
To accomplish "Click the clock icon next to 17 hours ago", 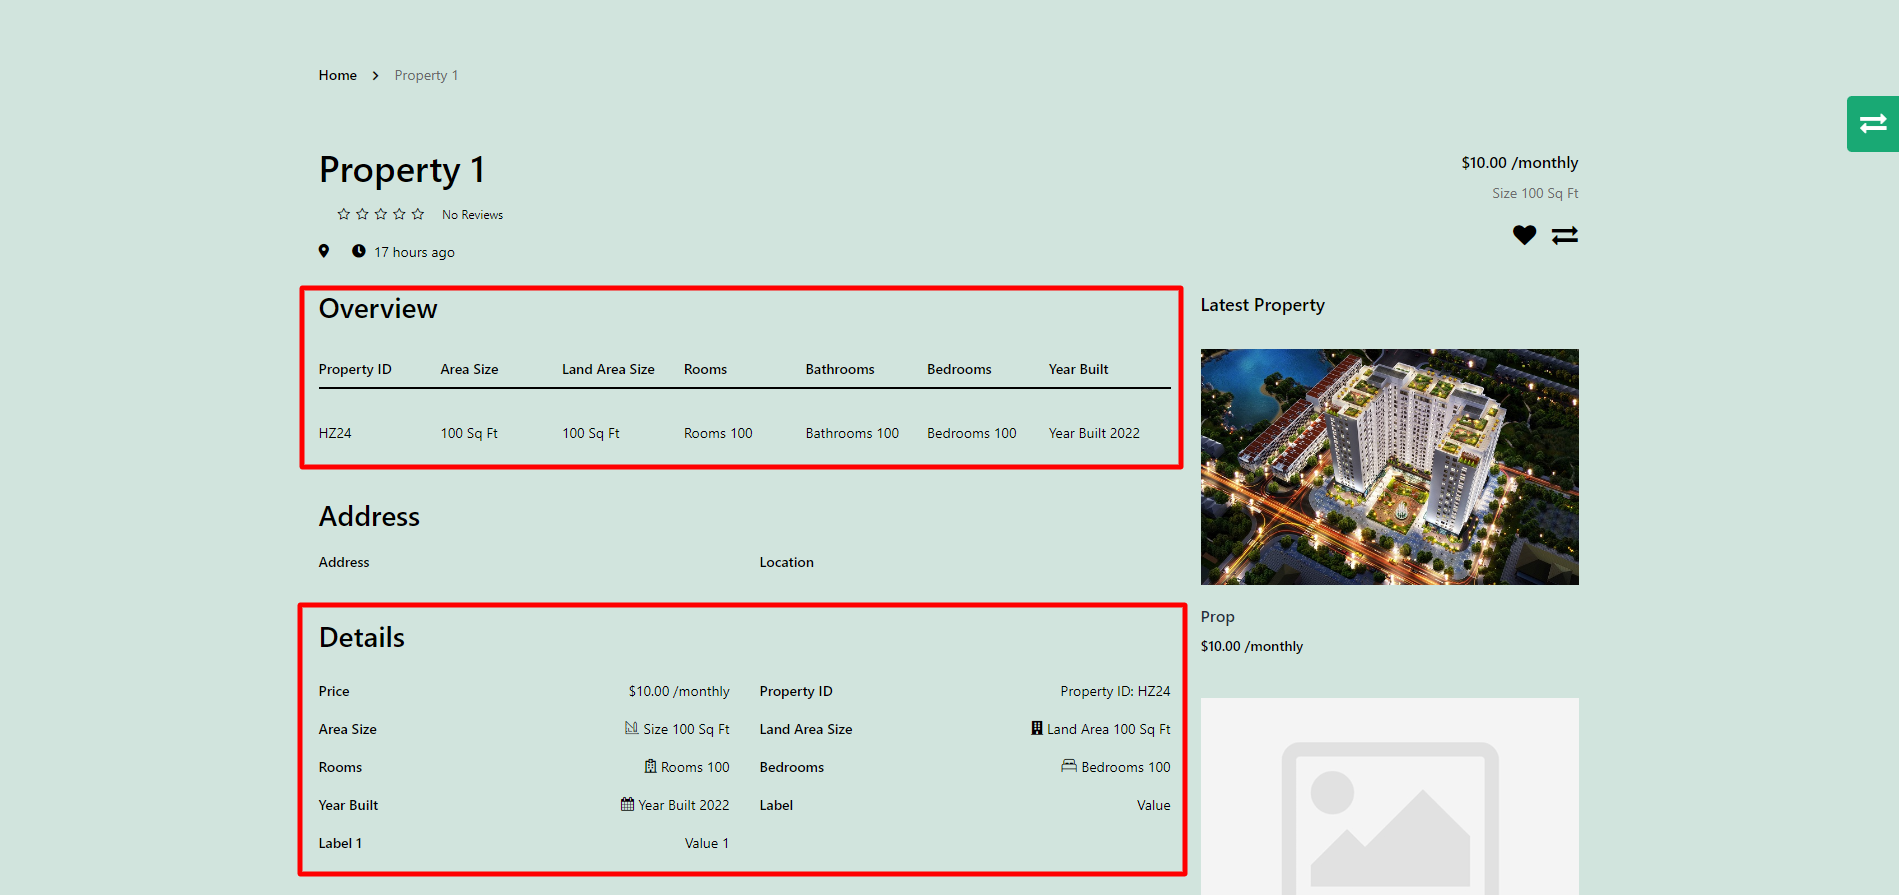I will pos(358,251).
